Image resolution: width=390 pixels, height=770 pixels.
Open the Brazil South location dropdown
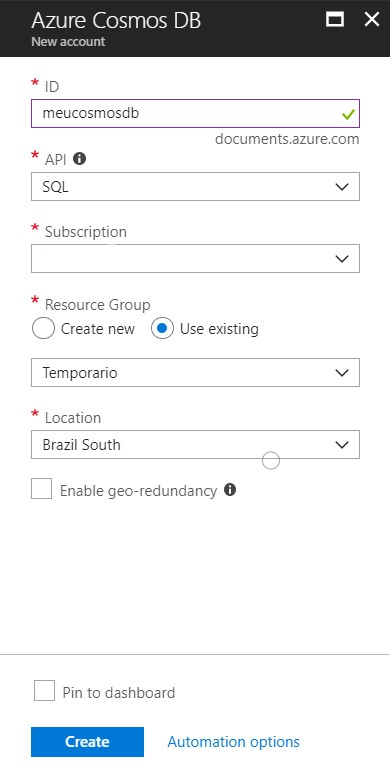(195, 444)
